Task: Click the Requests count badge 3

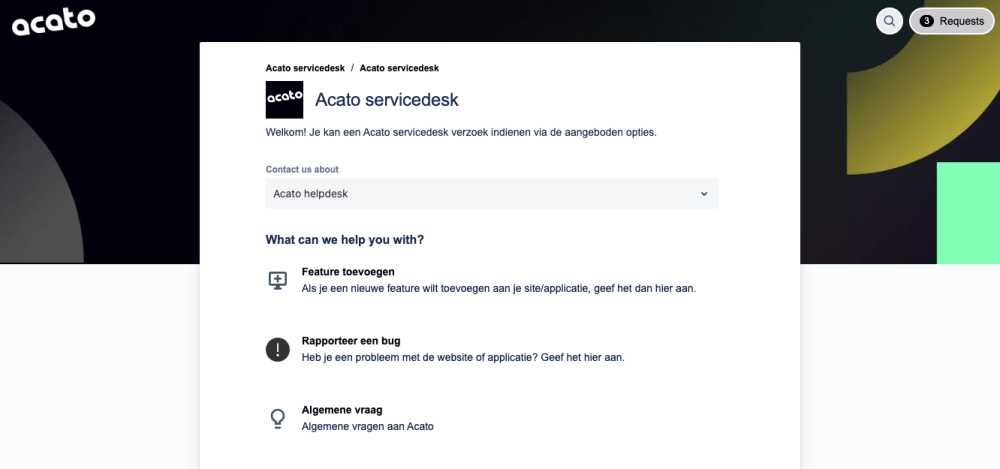Action: 927,21
